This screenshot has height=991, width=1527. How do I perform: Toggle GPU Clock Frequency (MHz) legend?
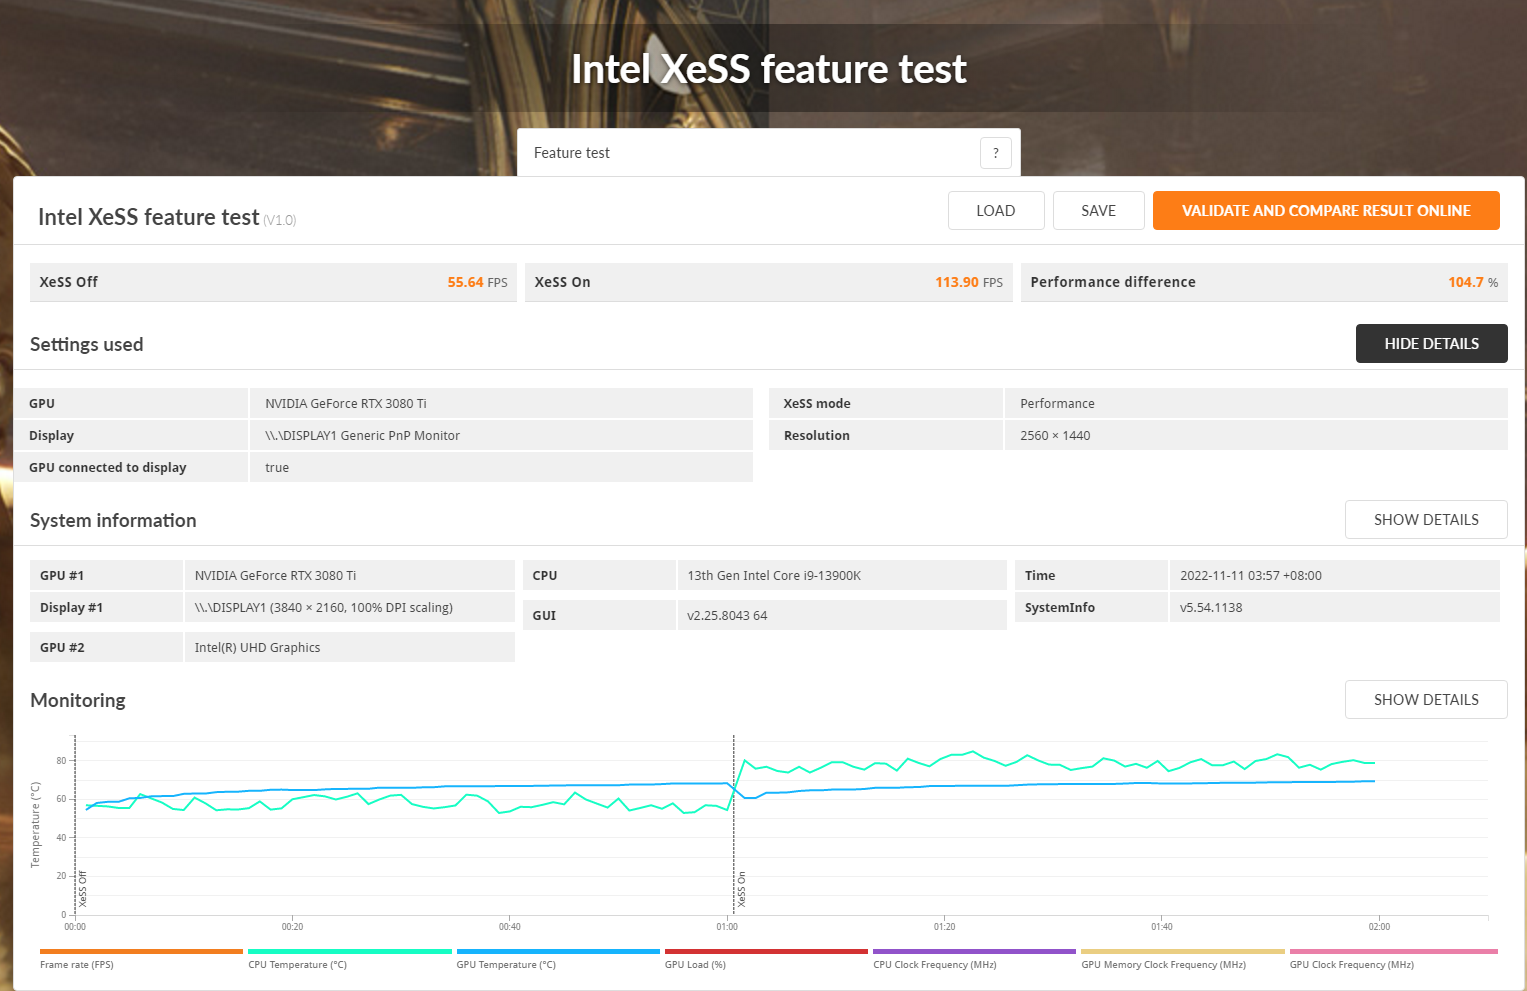(x=1394, y=959)
